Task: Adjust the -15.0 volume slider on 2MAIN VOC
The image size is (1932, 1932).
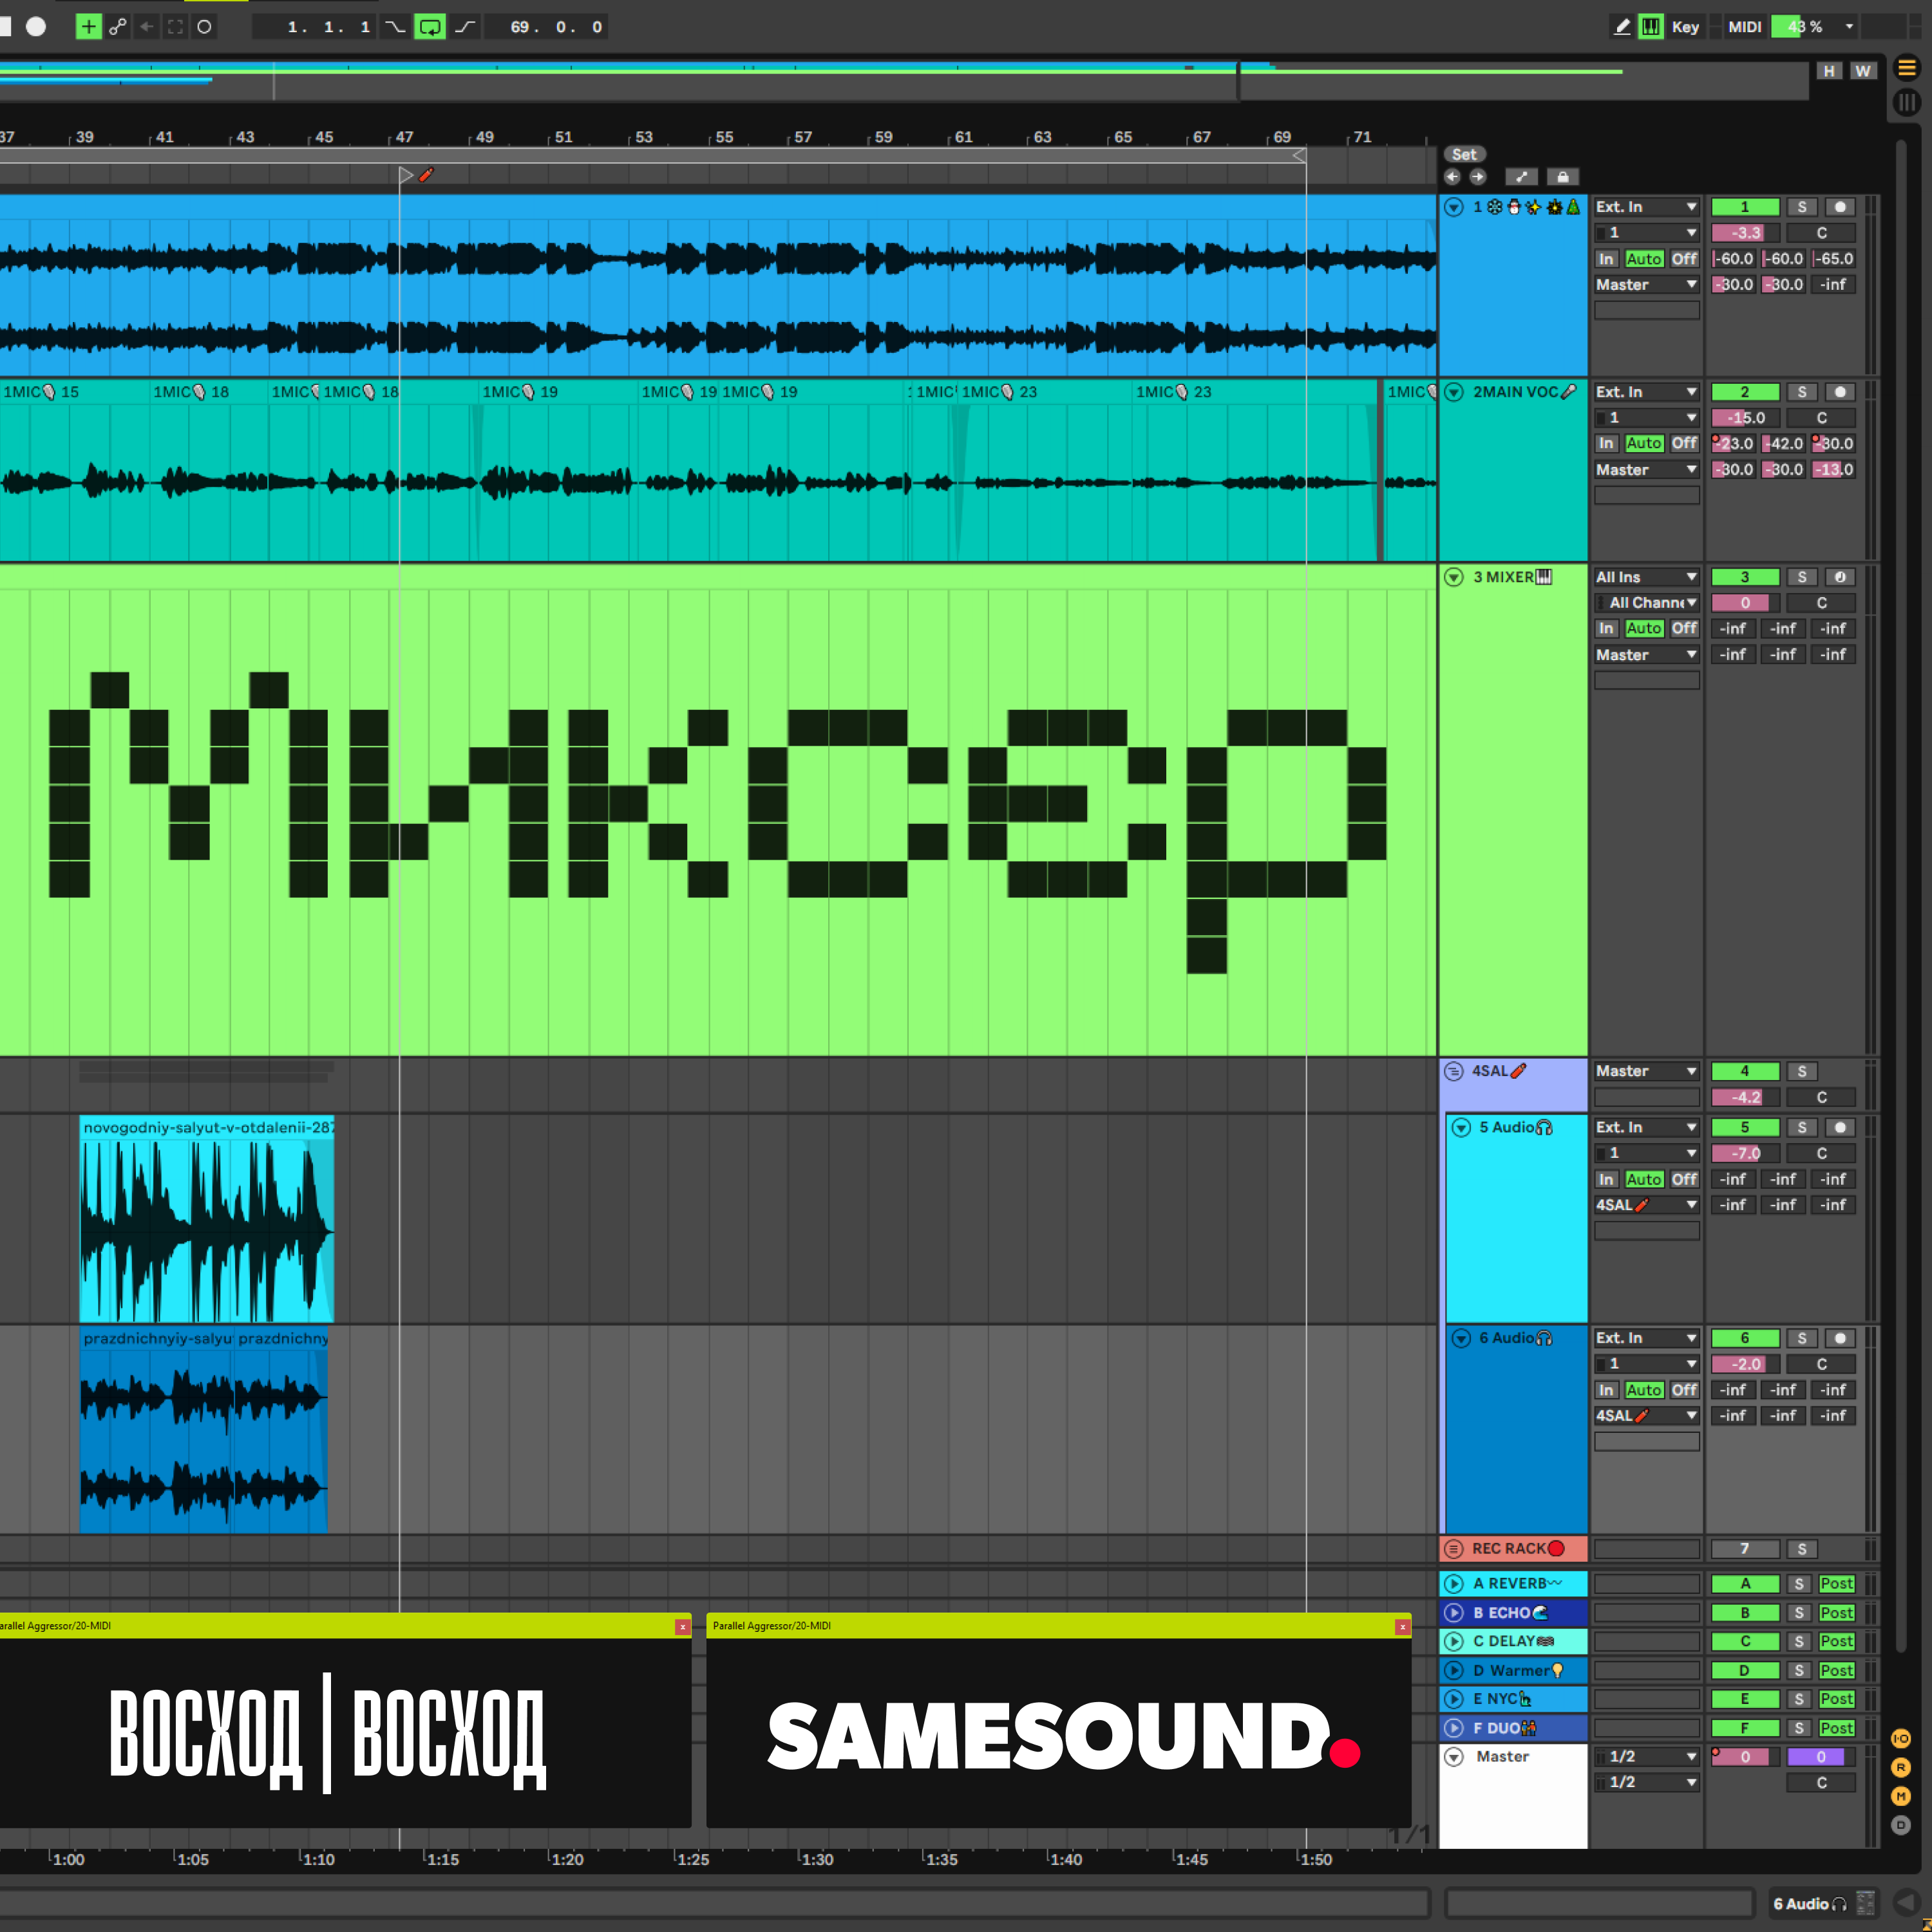Action: pos(1744,417)
